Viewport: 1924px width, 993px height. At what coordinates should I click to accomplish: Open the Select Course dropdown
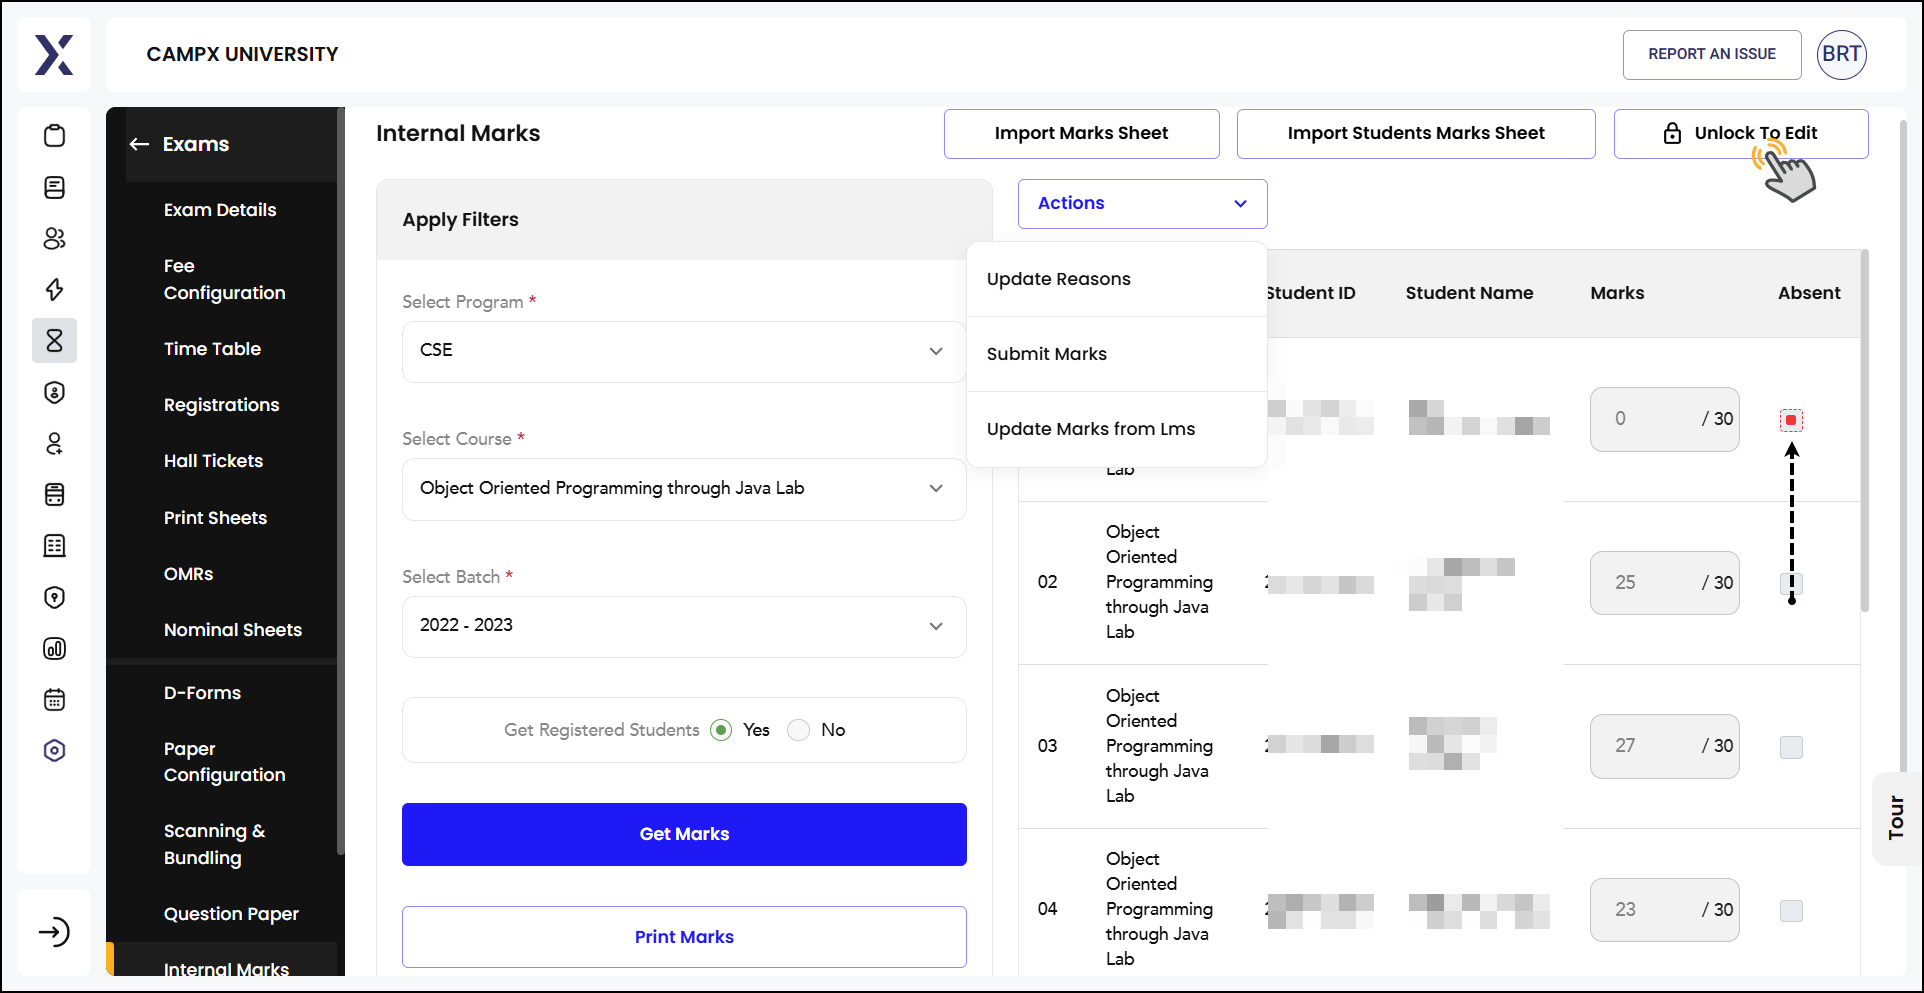(x=684, y=489)
